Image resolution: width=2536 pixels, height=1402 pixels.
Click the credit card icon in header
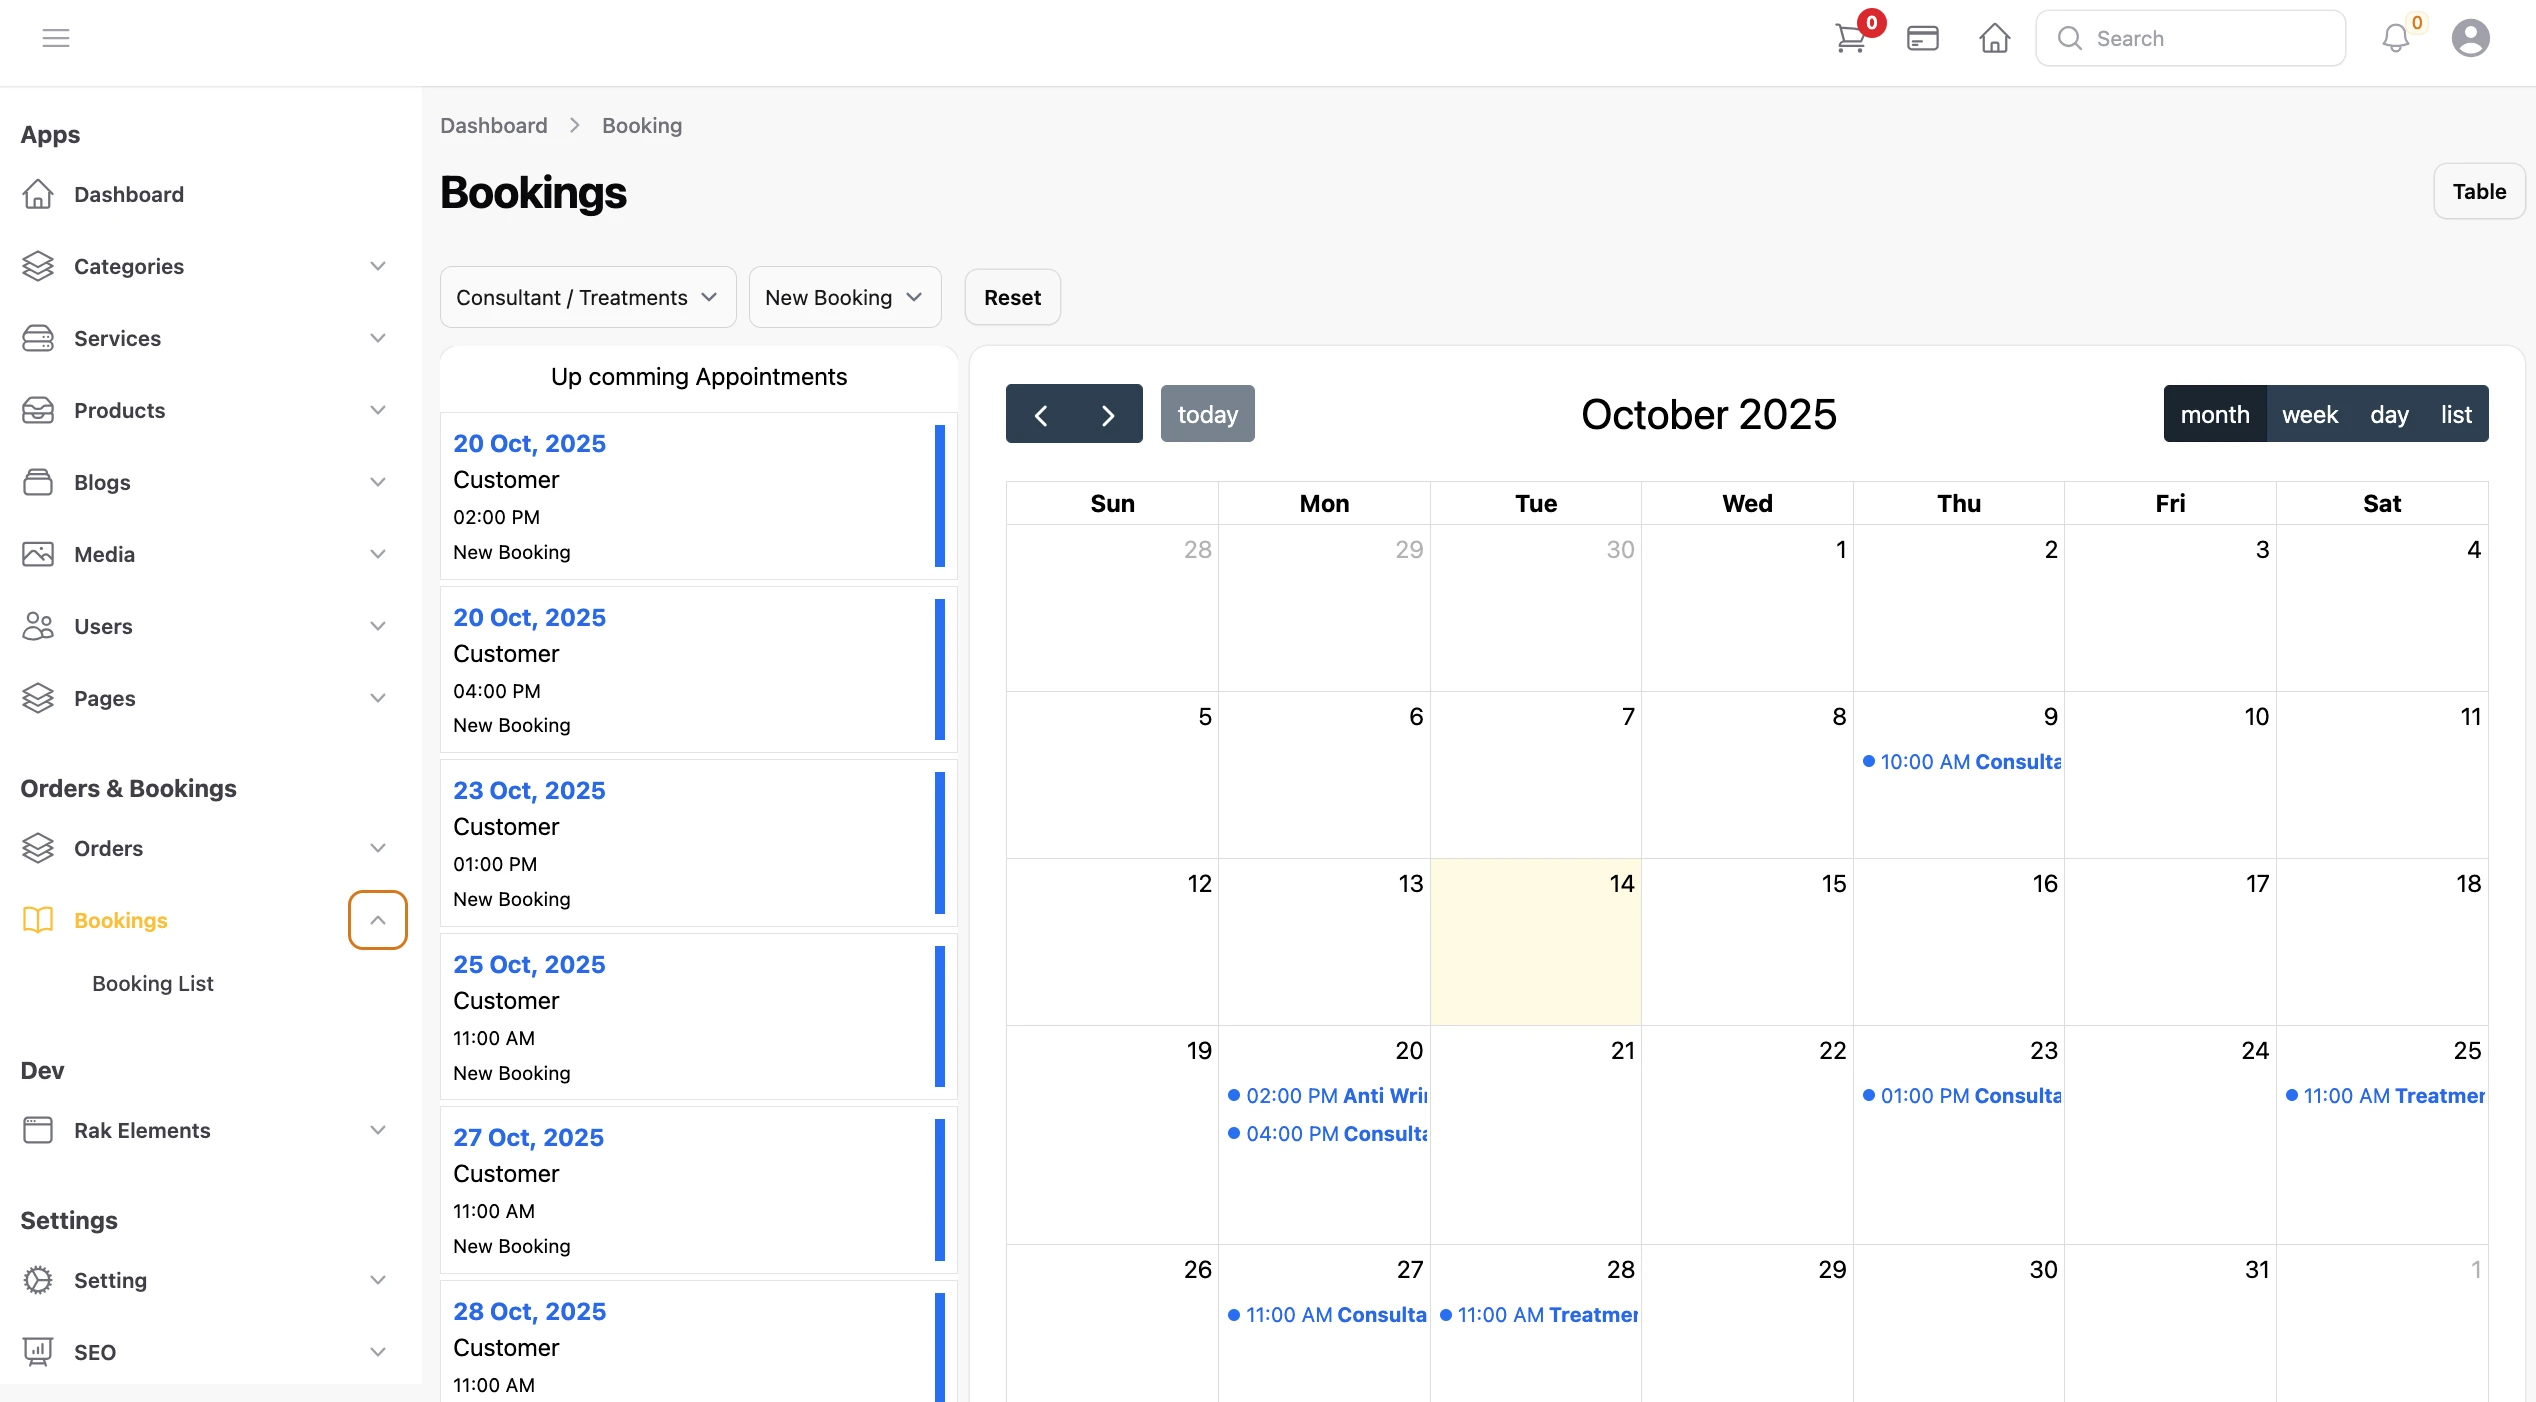tap(1922, 39)
